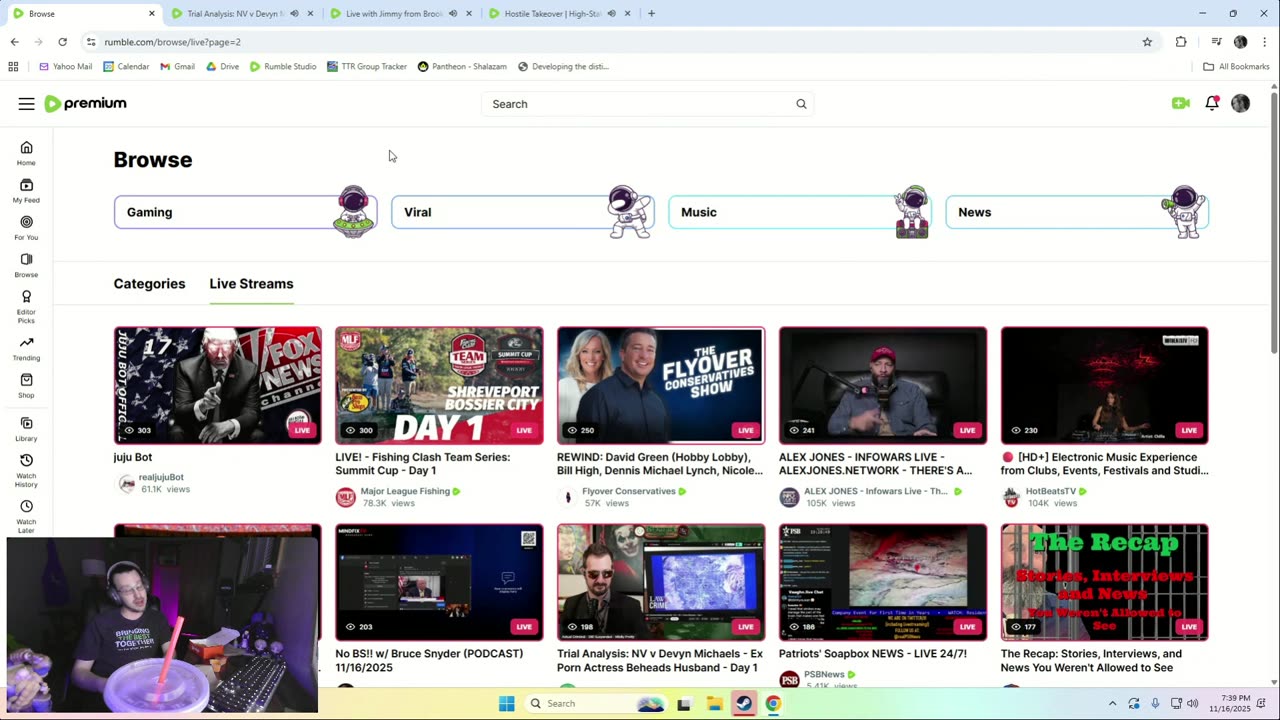The height and width of the screenshot is (720, 1280).
Task: Open the For You sidebar page
Action: pos(26,227)
